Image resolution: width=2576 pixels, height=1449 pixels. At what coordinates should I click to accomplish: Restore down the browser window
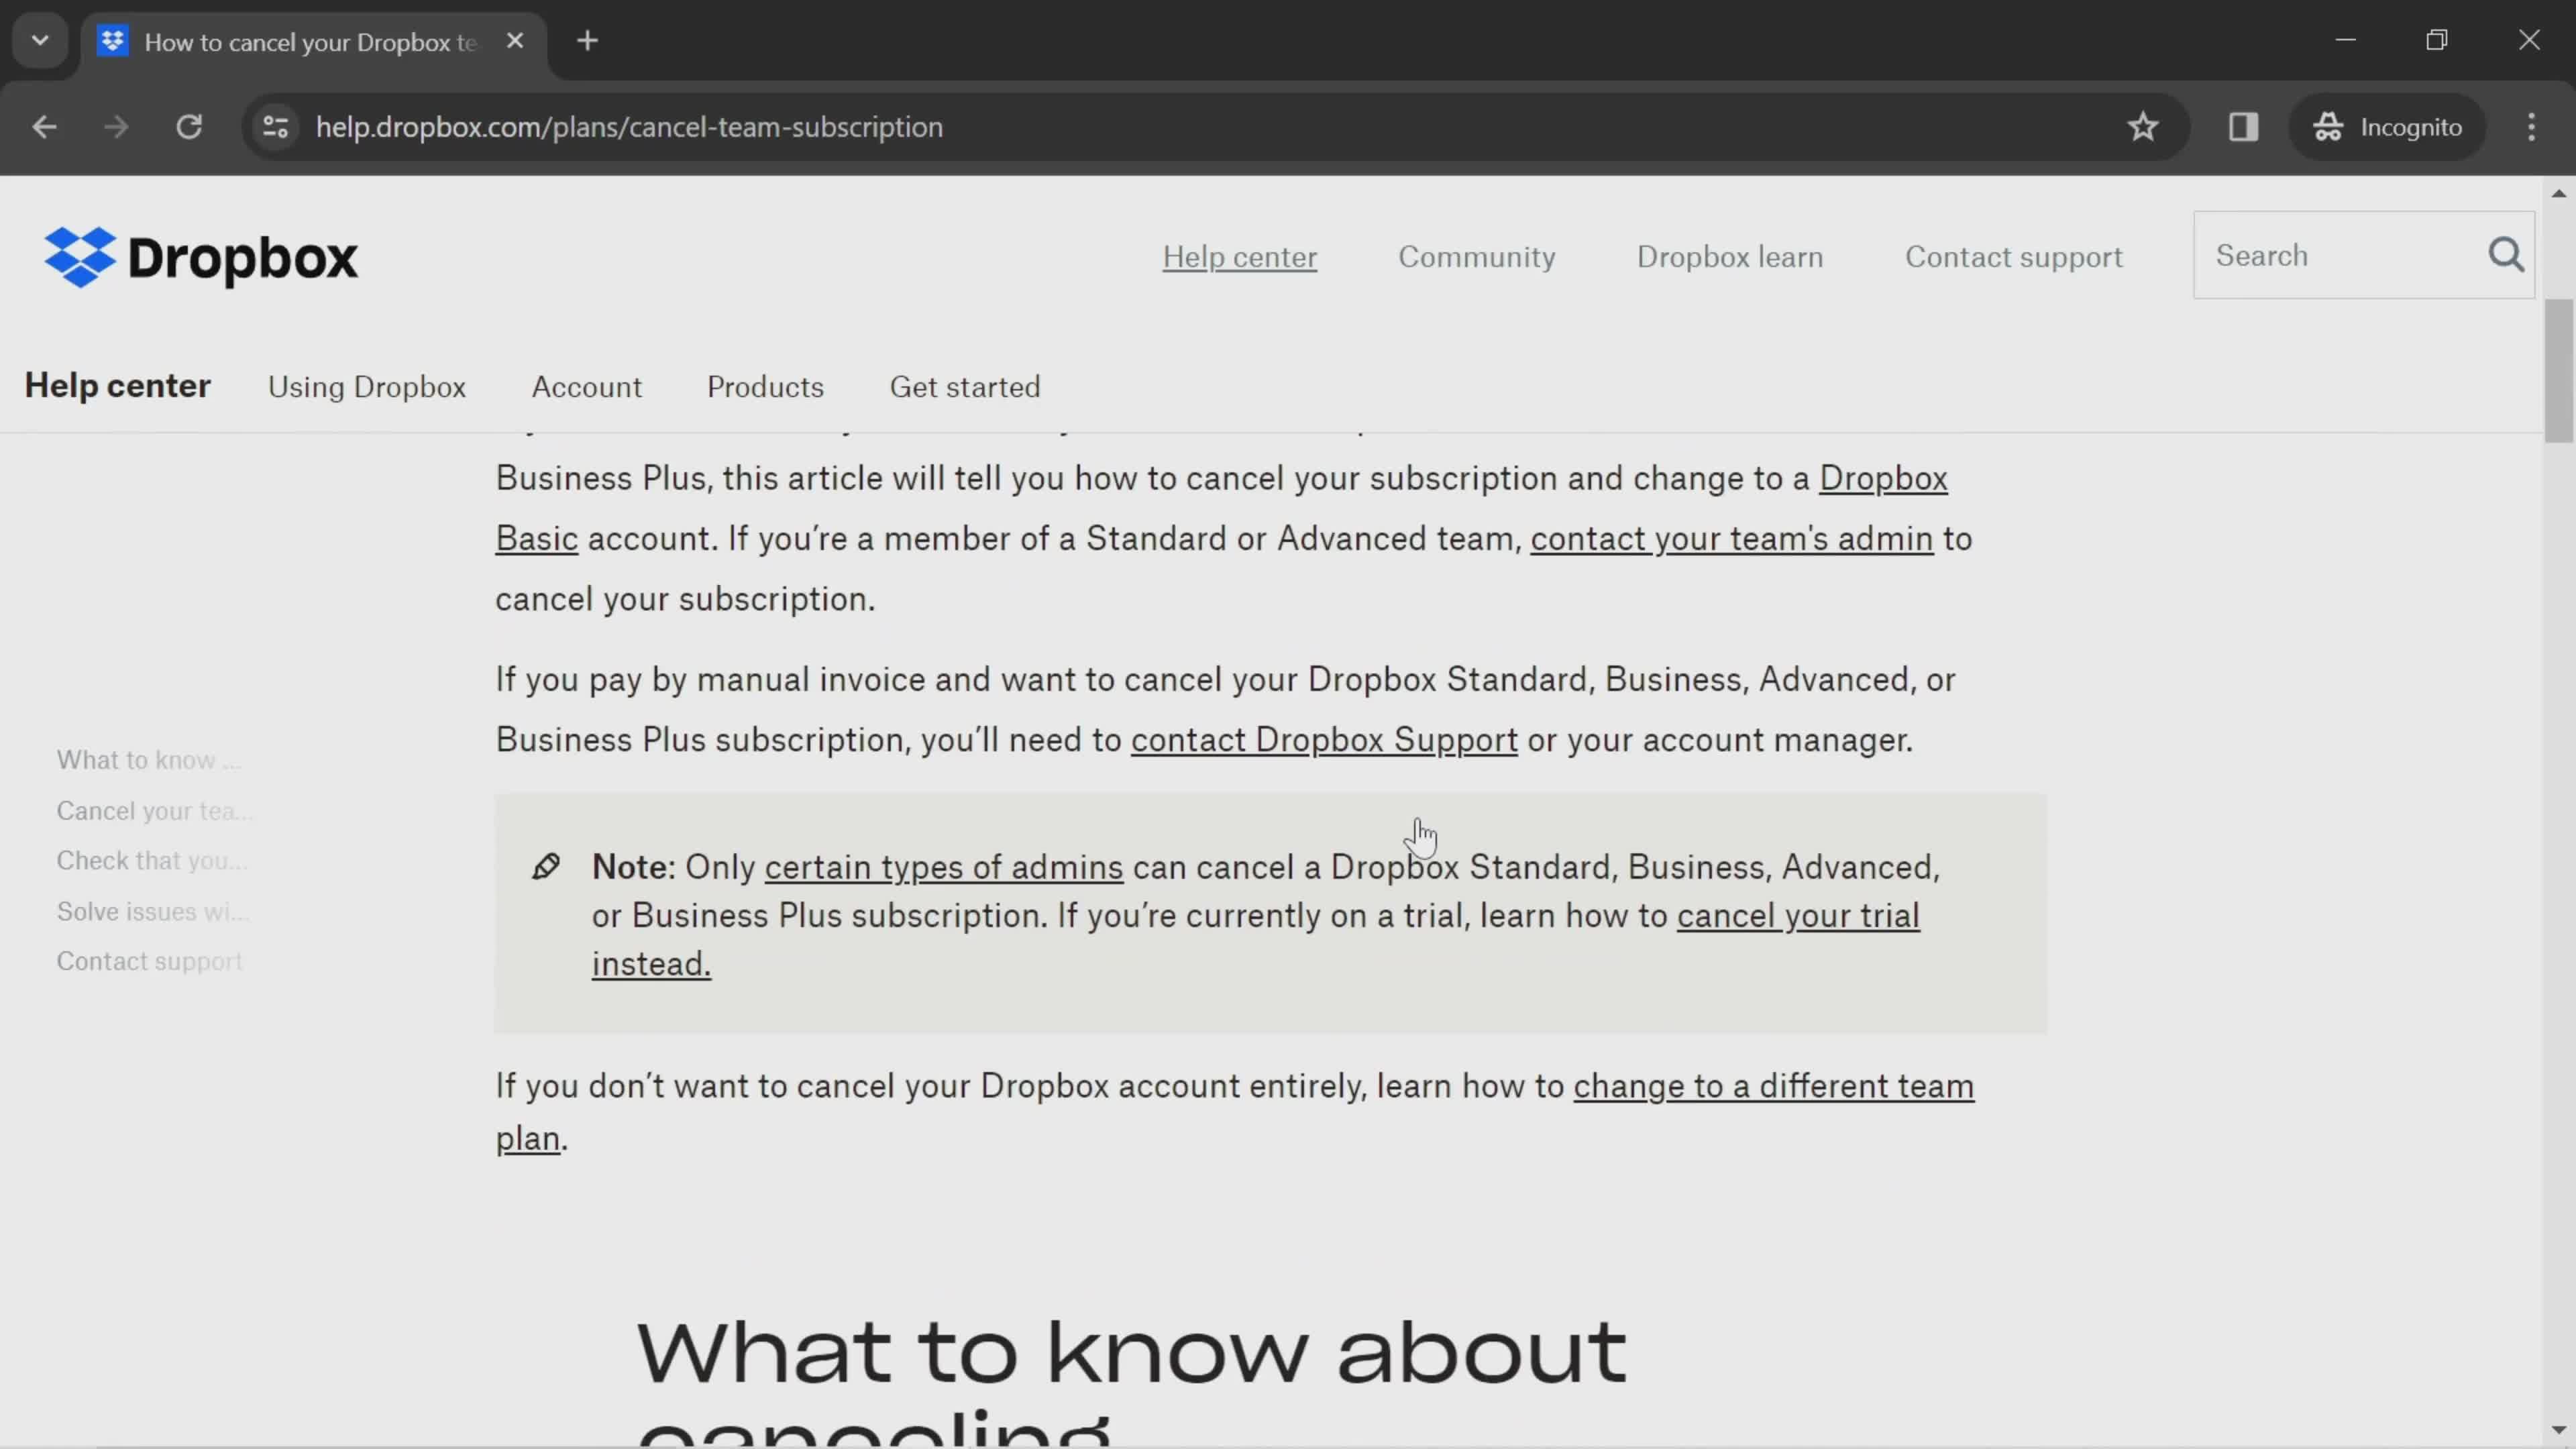[x=2437, y=40]
